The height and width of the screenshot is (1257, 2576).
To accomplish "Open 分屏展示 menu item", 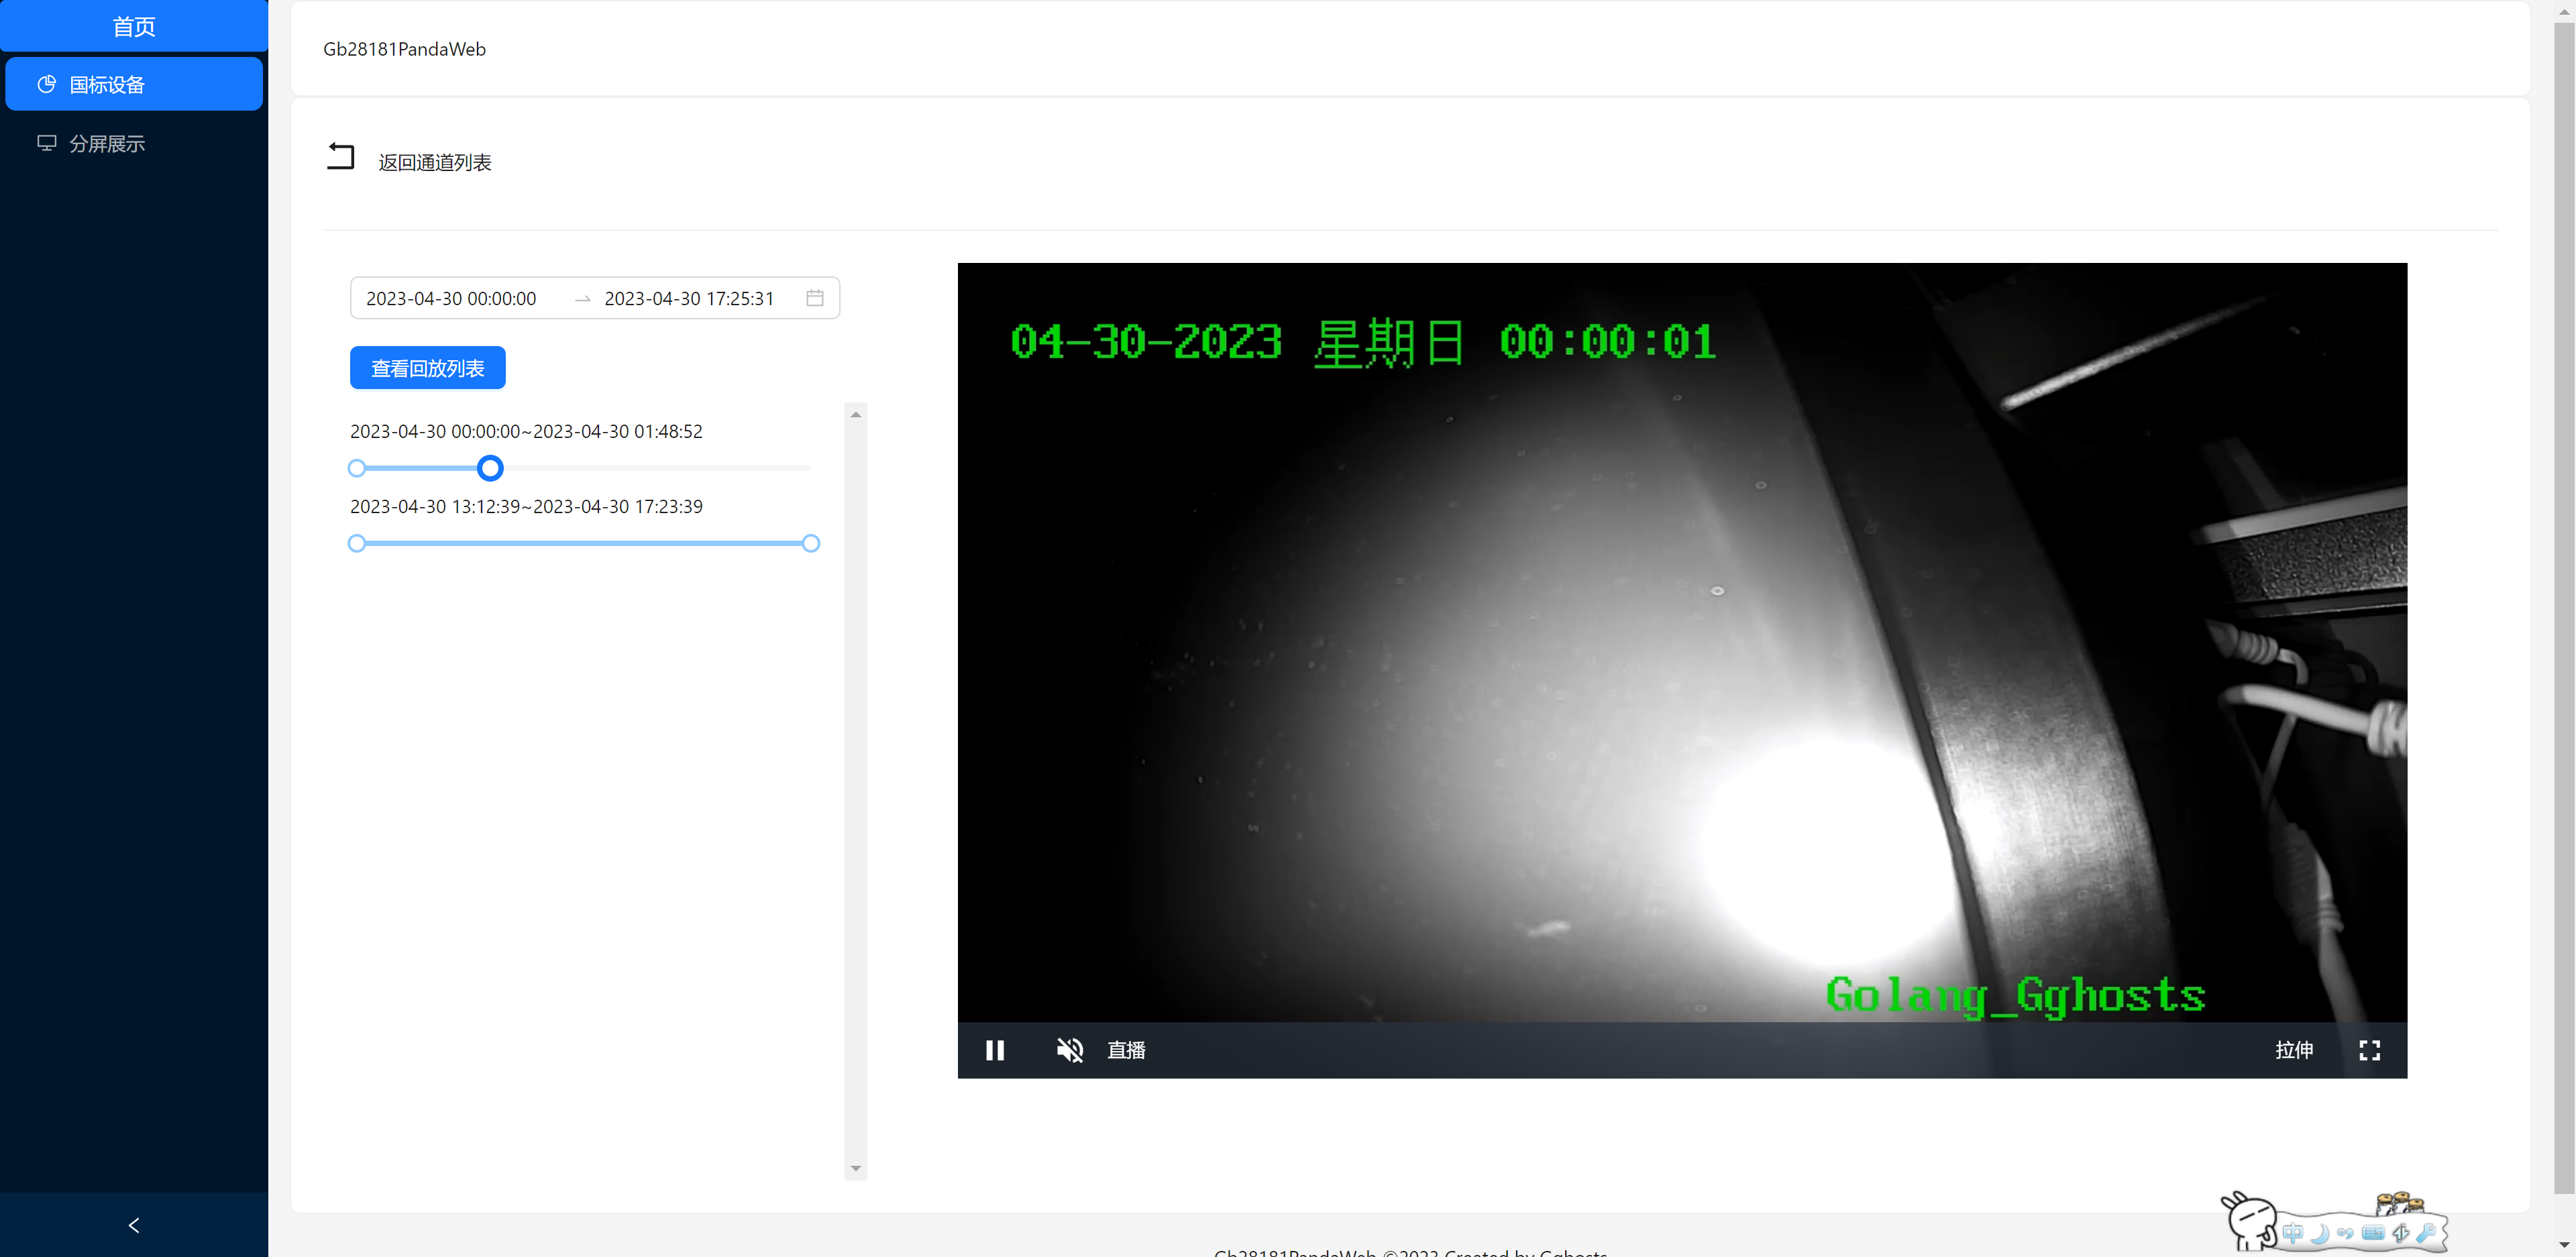I will click(107, 144).
